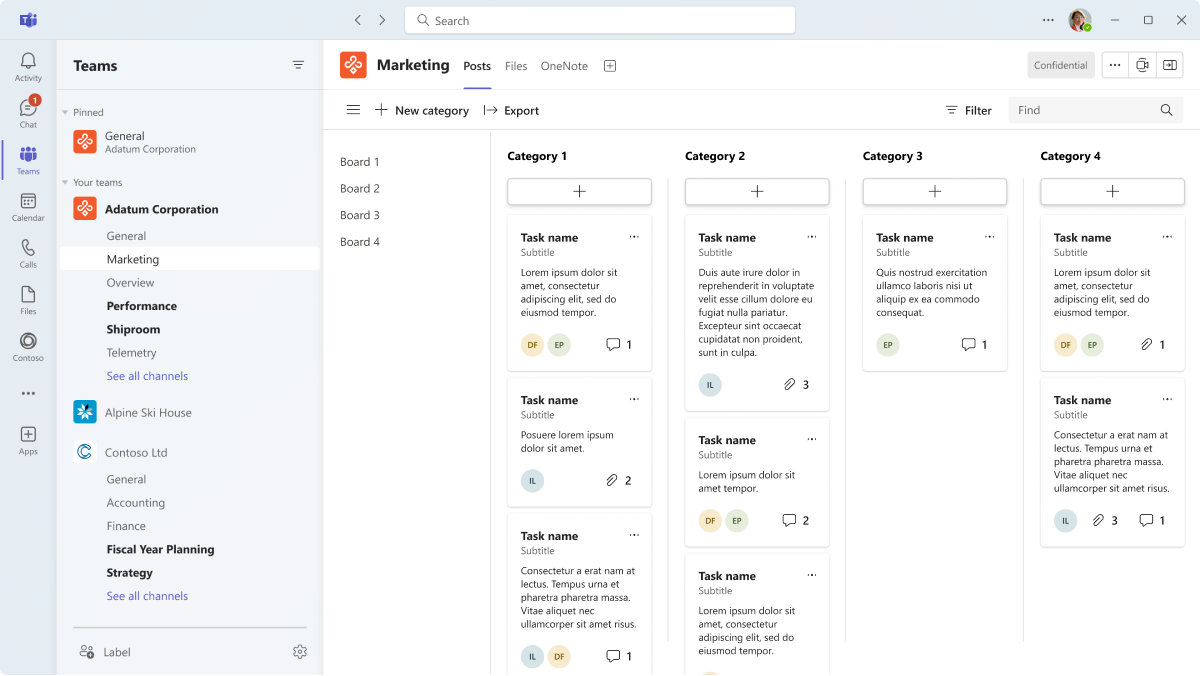Click the Find input field
This screenshot has height=676, width=1200.
coord(1085,110)
